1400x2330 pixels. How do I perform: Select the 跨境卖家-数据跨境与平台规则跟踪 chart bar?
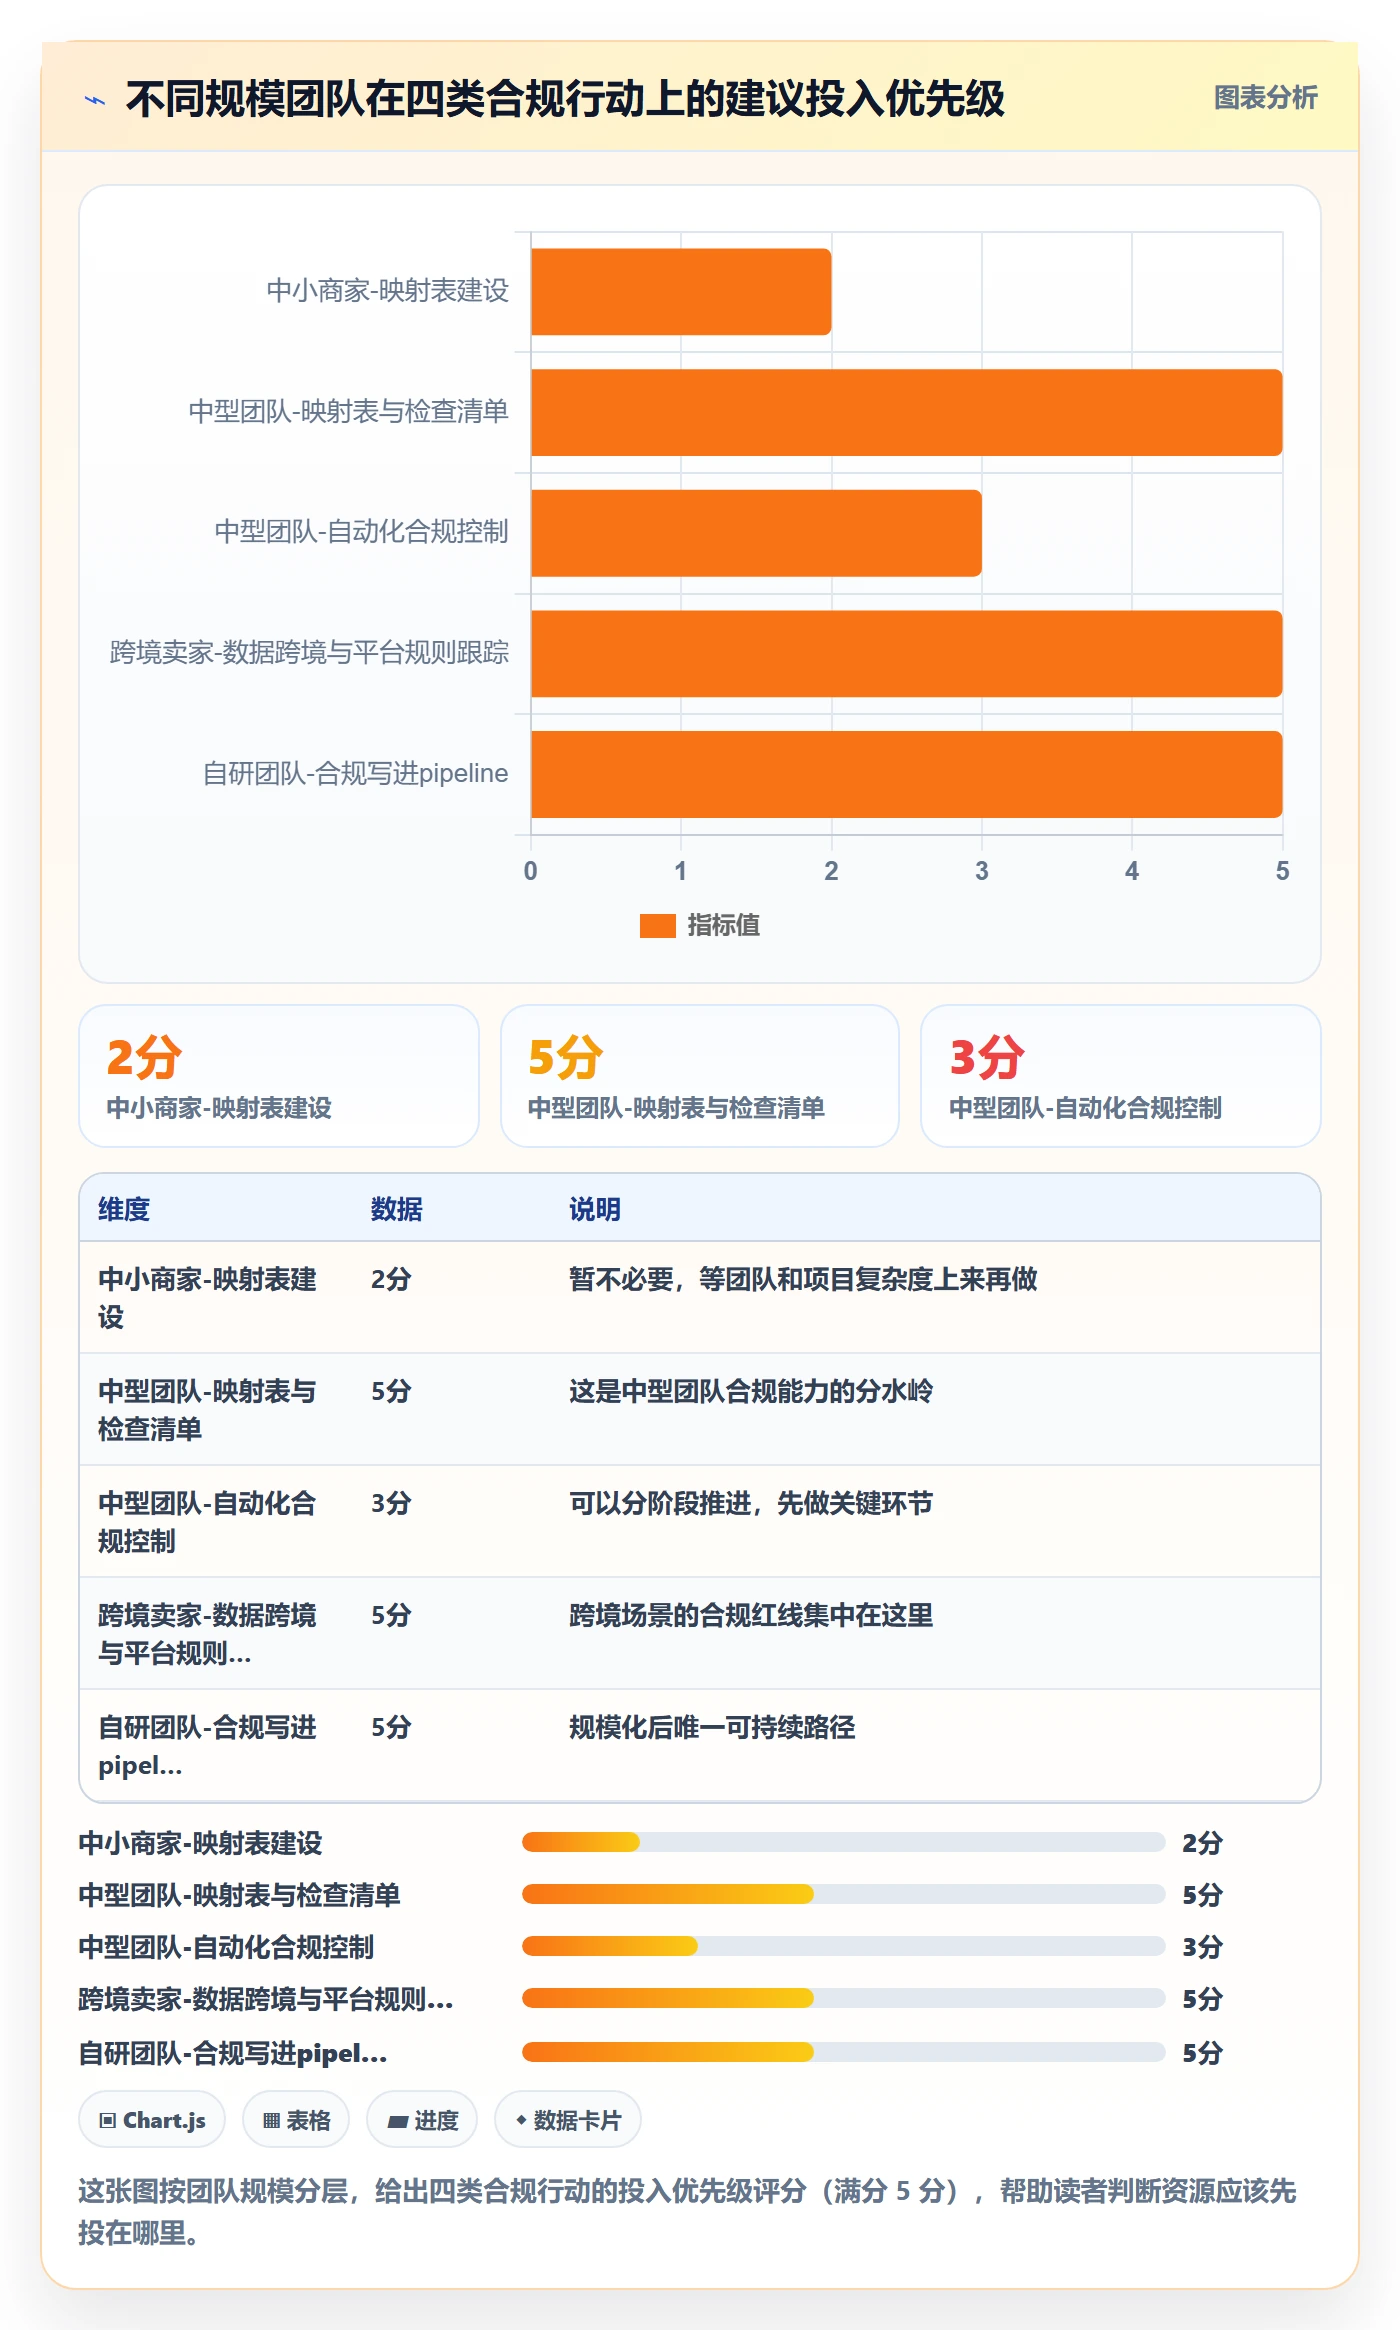point(906,654)
